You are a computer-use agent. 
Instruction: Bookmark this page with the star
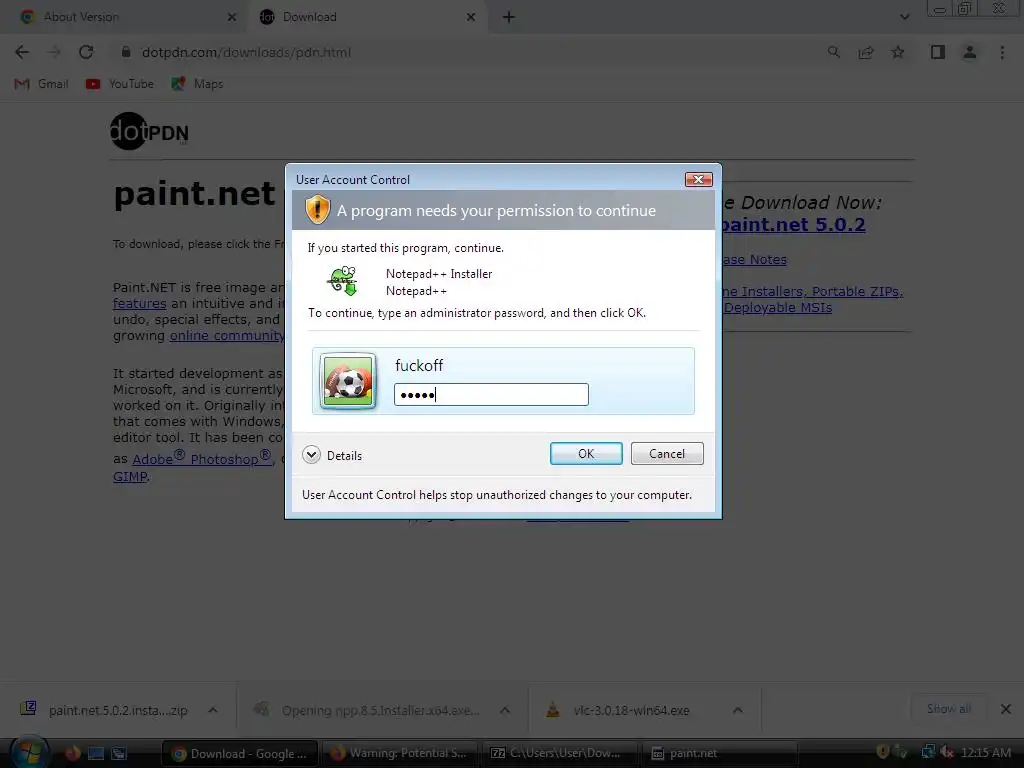coord(898,52)
